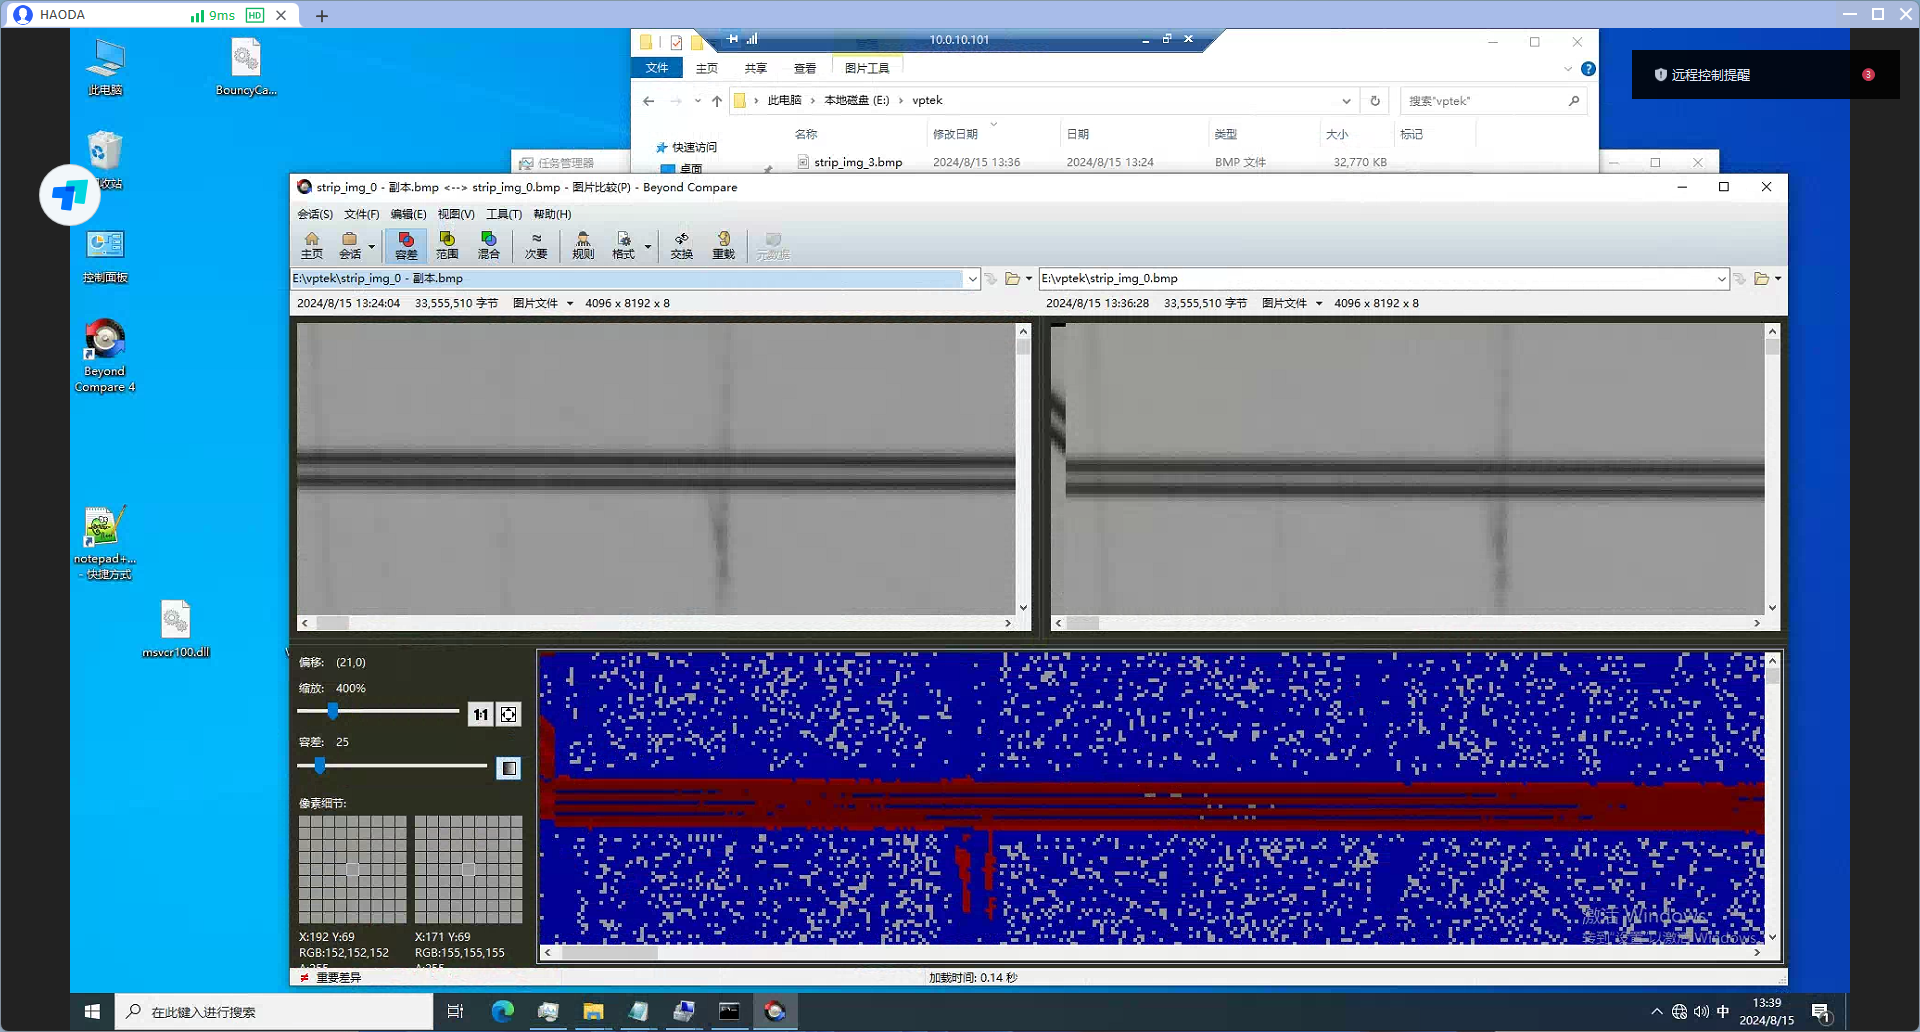Click taskbar search box 在此键入进行搜索
This screenshot has width=1920, height=1032.
point(275,1012)
